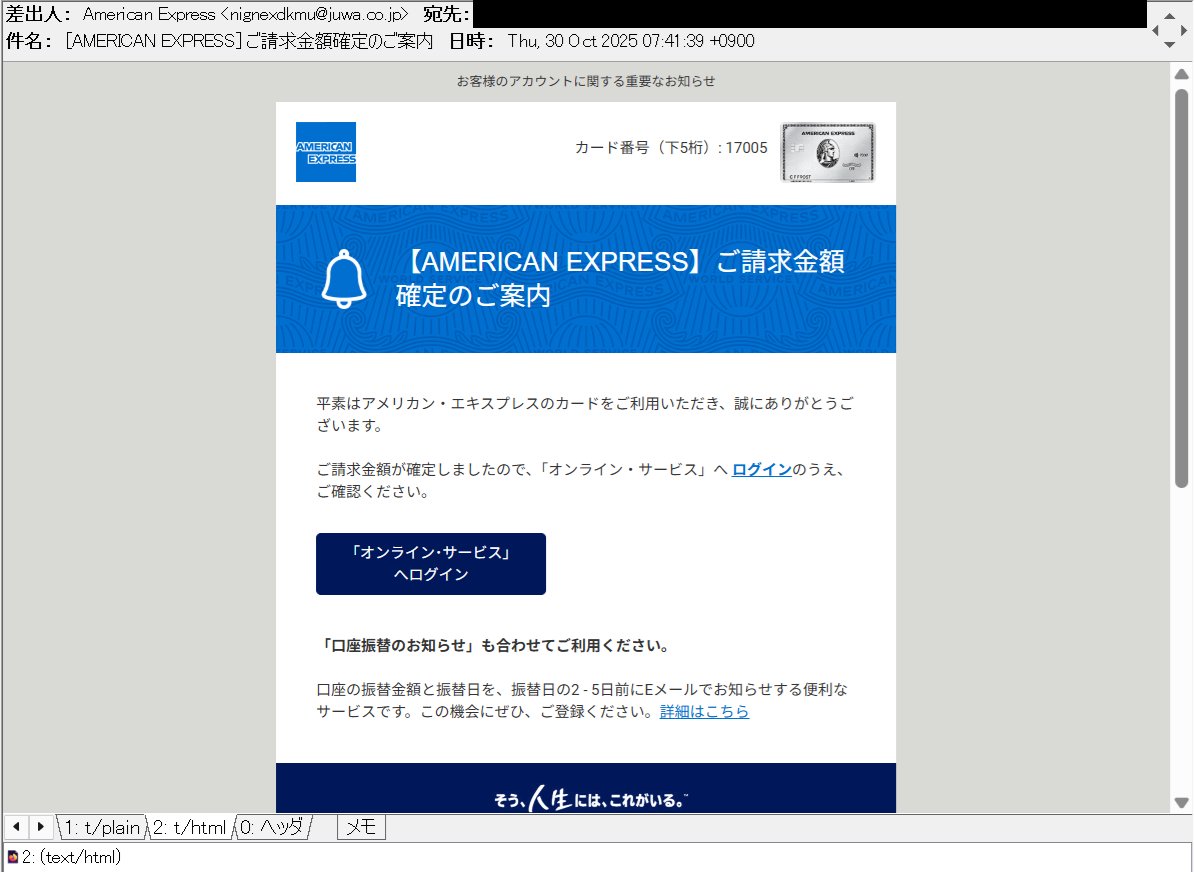Open the ログイン hyperlink in the message
The image size is (1194, 872).
(761, 470)
